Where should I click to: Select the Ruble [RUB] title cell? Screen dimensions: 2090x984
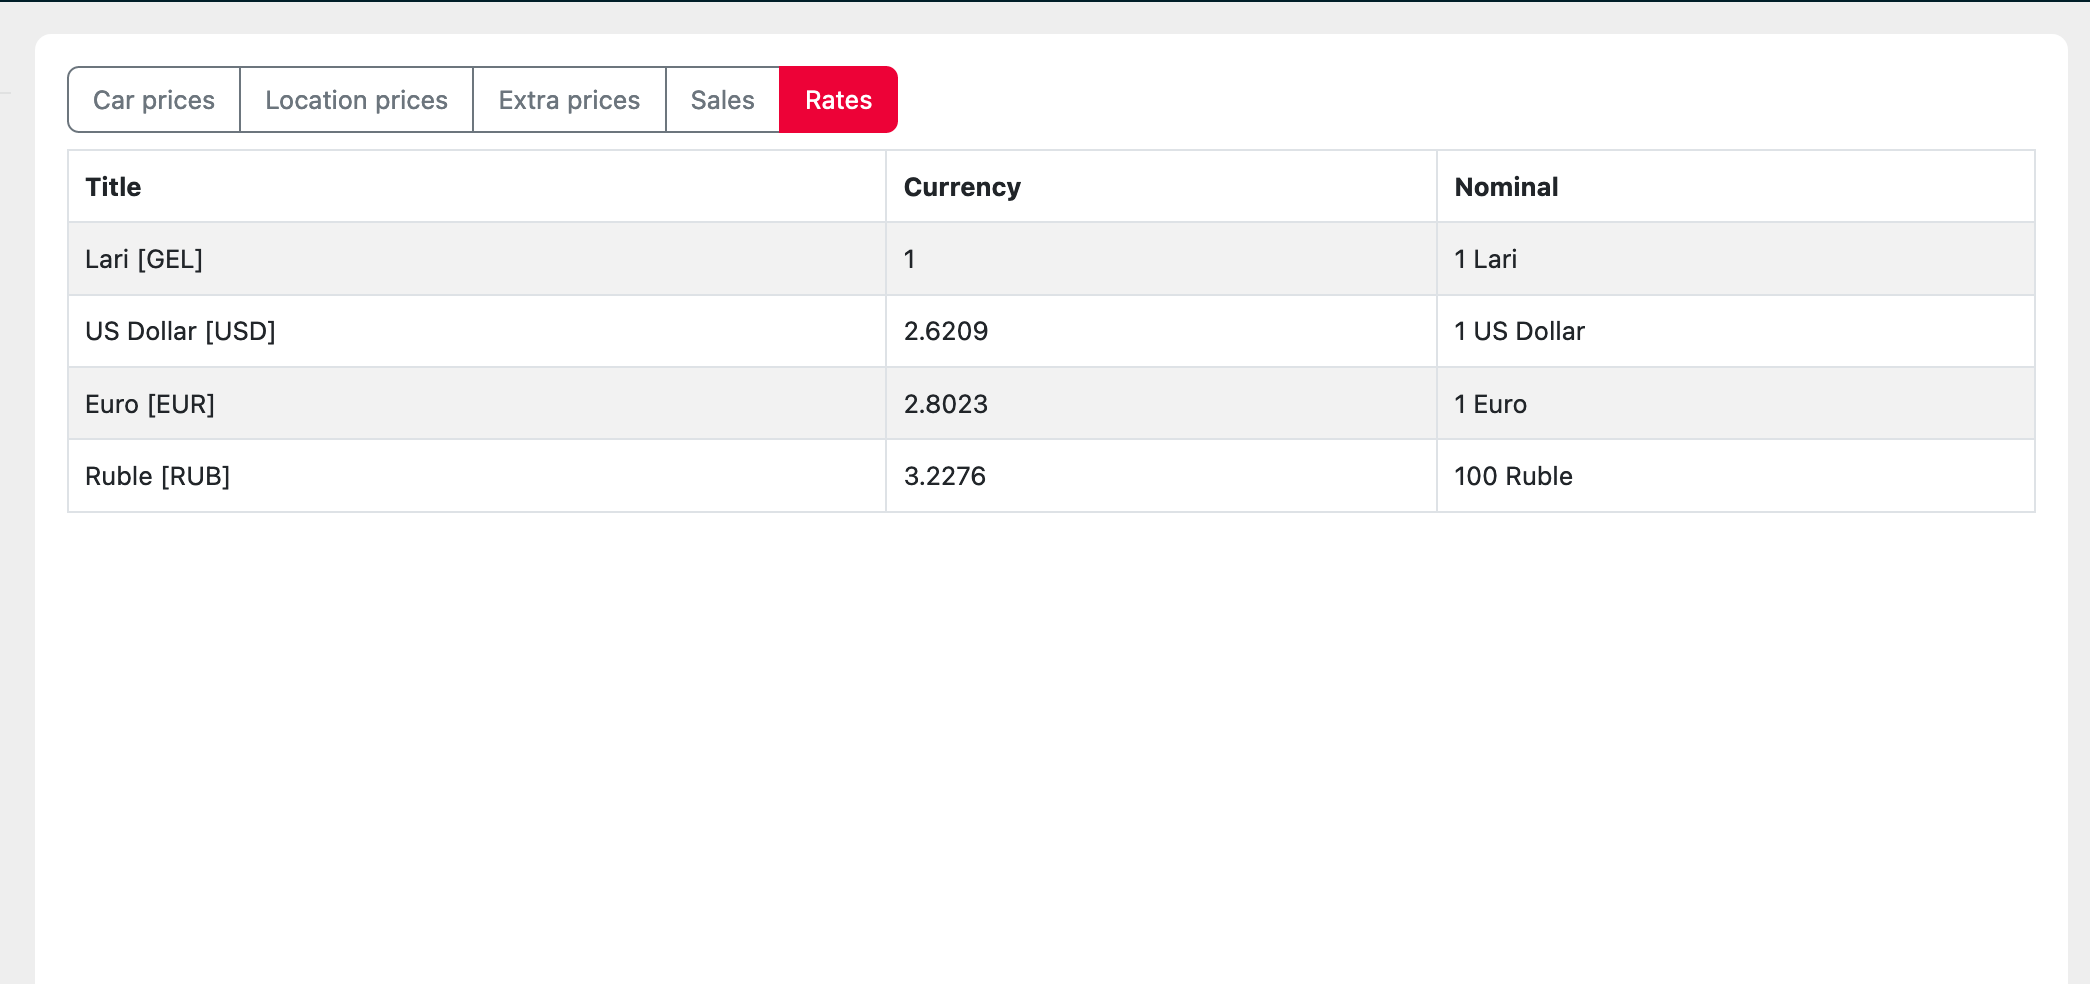coord(157,476)
